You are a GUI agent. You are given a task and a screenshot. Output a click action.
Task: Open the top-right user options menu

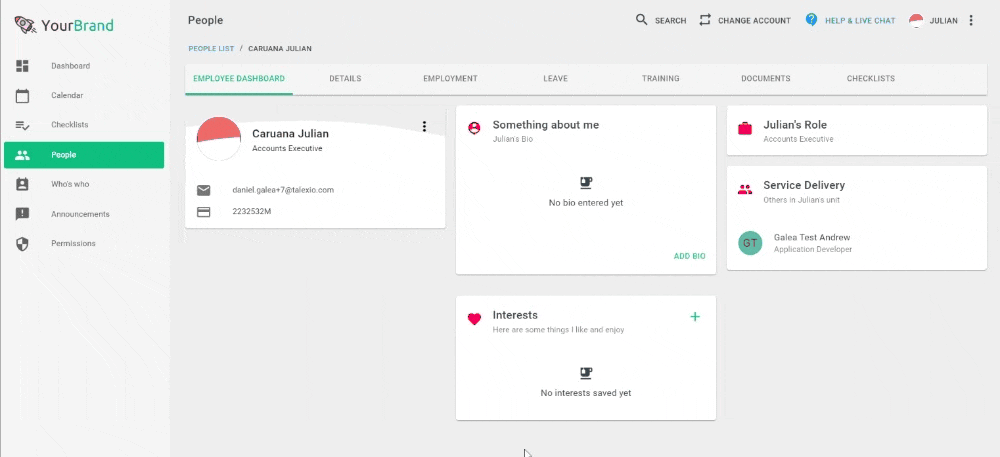(971, 20)
